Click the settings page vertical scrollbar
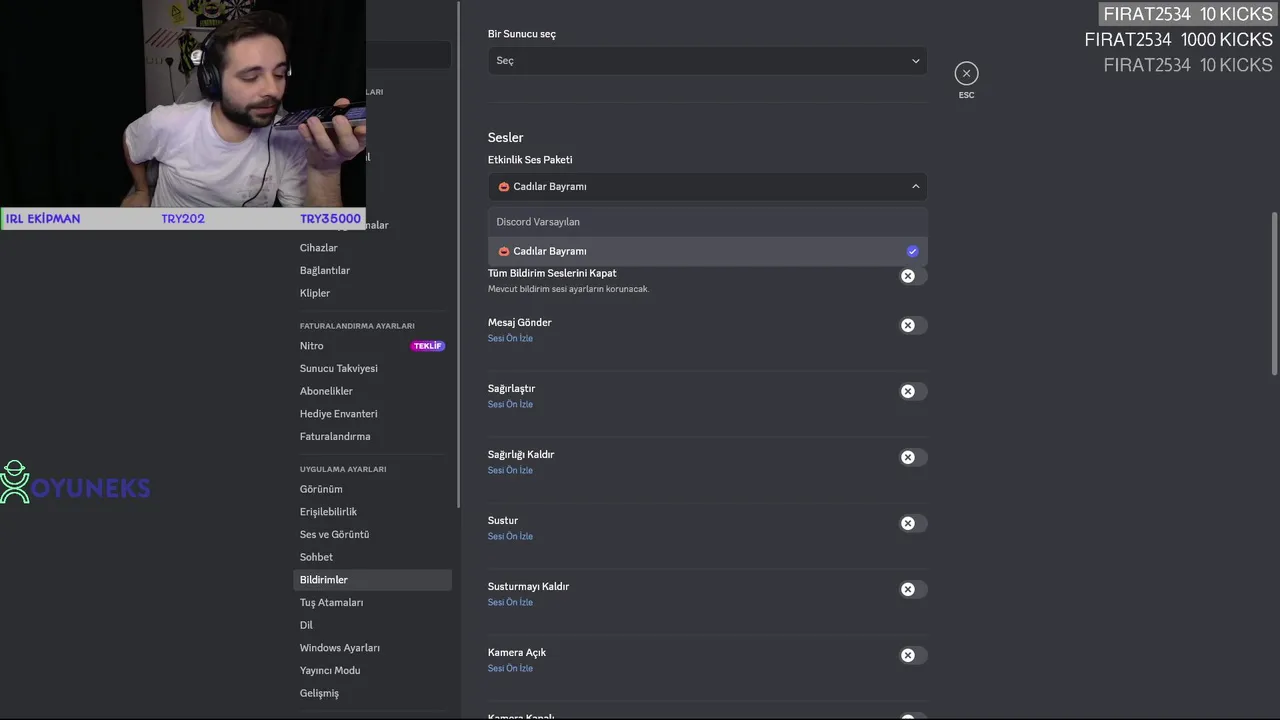Image resolution: width=1280 pixels, height=720 pixels. click(x=1274, y=293)
